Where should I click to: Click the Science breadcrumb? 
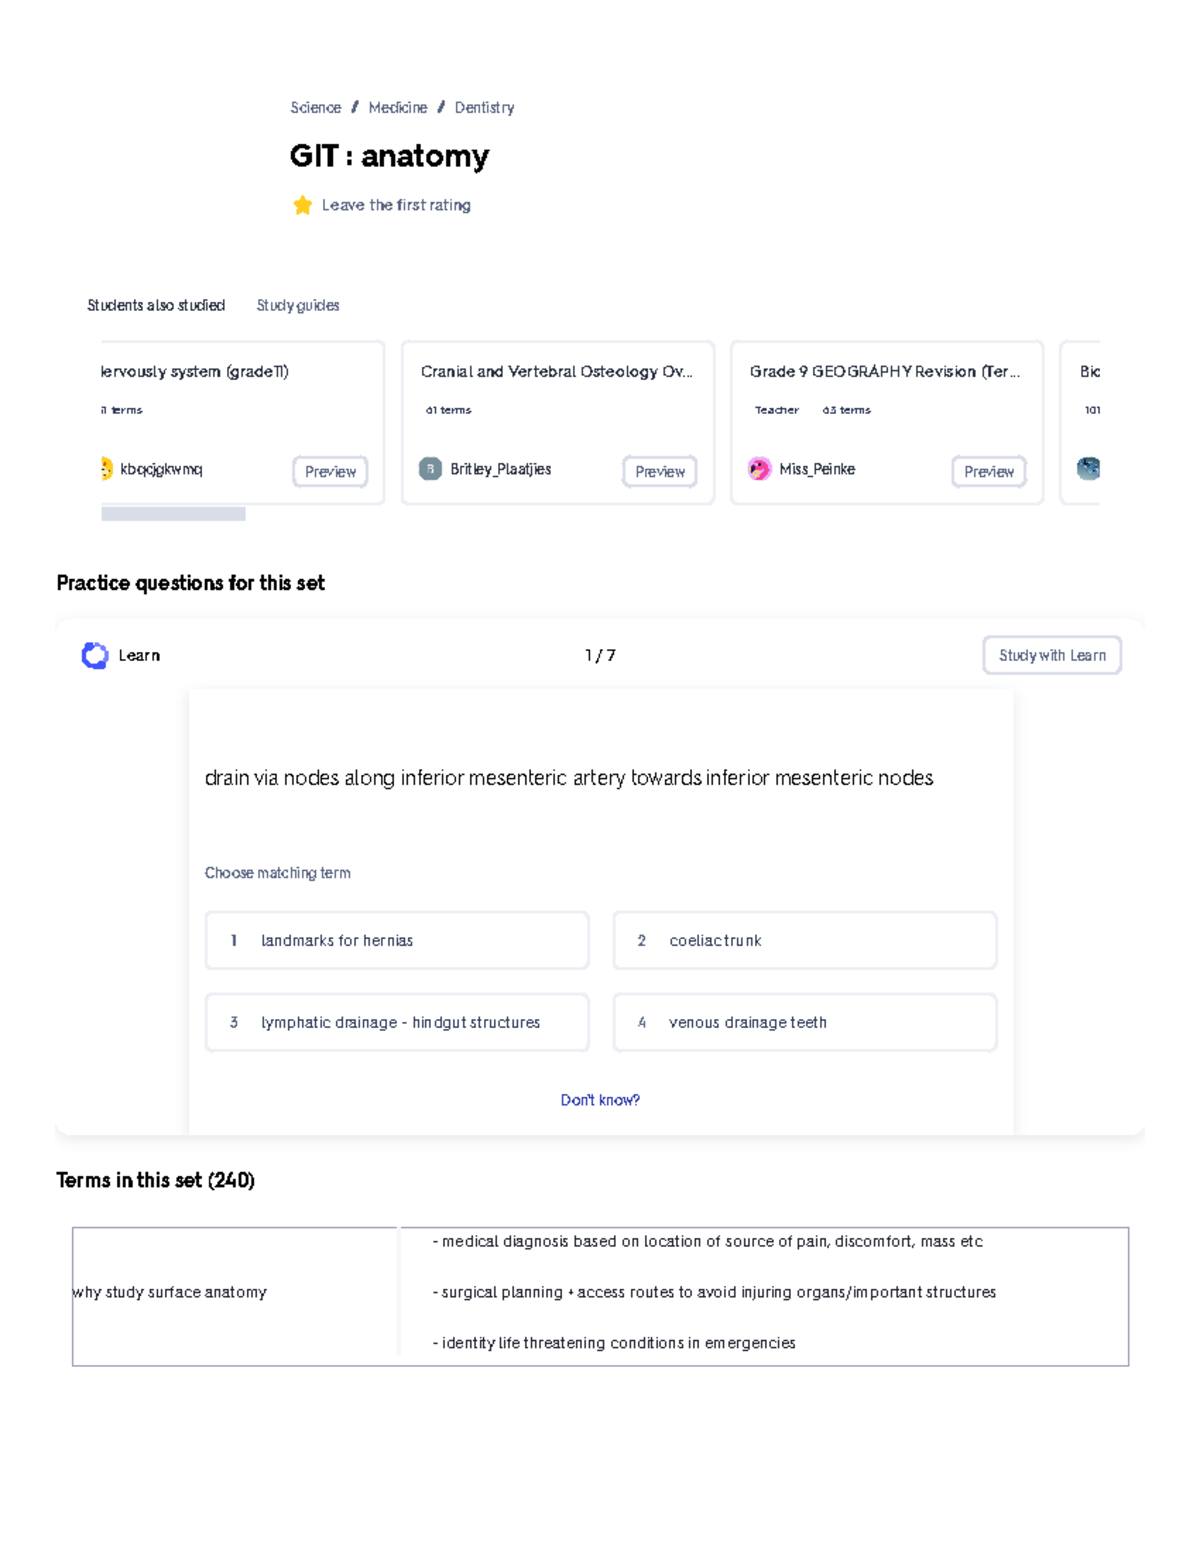click(x=316, y=107)
